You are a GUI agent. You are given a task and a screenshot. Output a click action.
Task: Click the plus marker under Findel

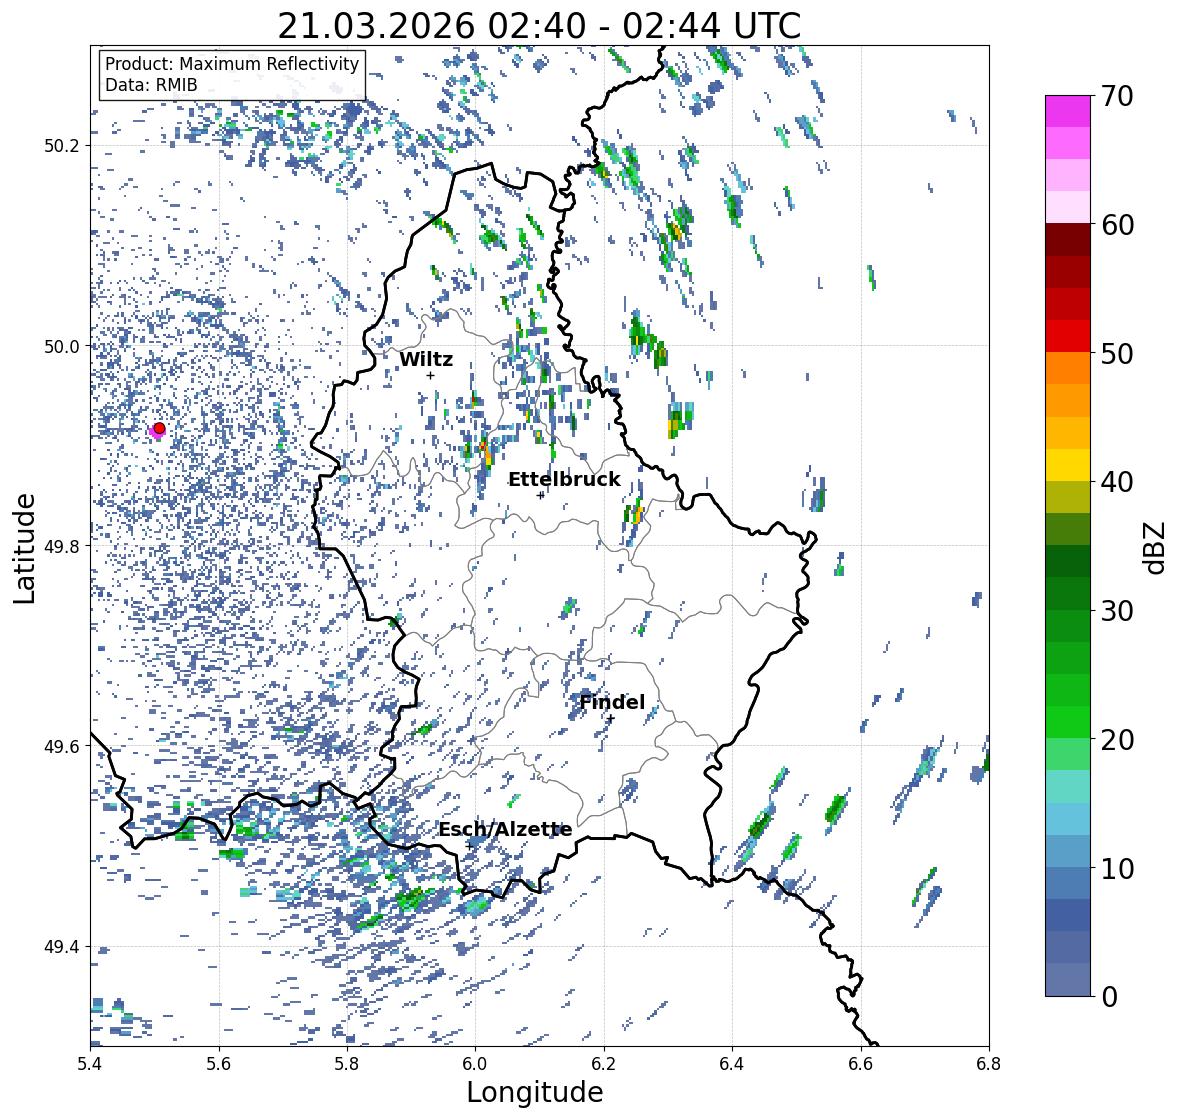pos(611,719)
